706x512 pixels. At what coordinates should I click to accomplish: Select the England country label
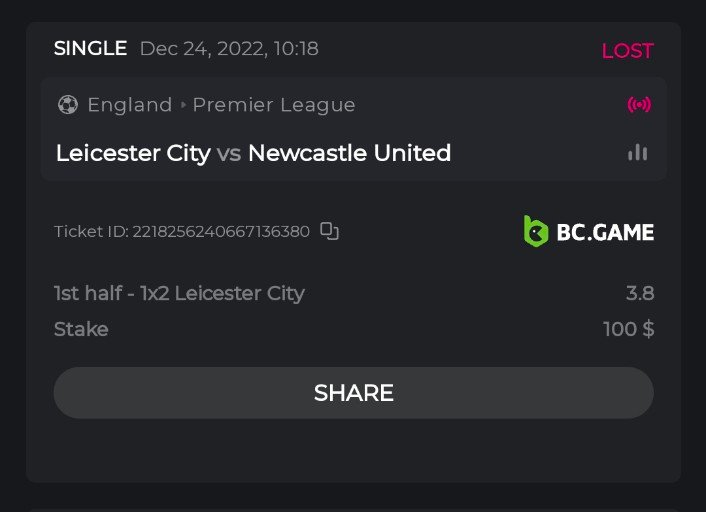click(129, 105)
